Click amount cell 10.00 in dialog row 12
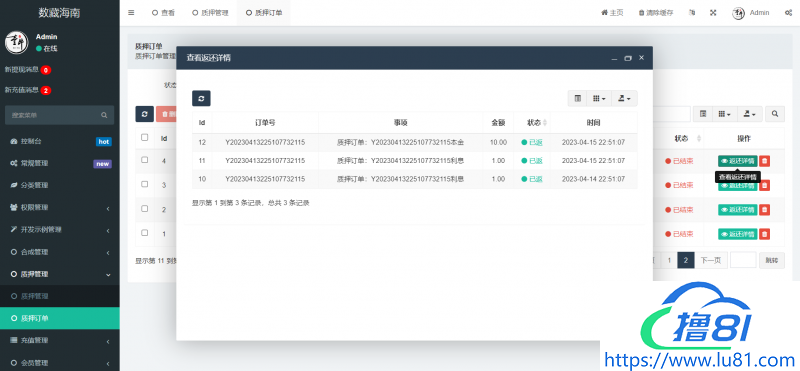 click(x=498, y=142)
